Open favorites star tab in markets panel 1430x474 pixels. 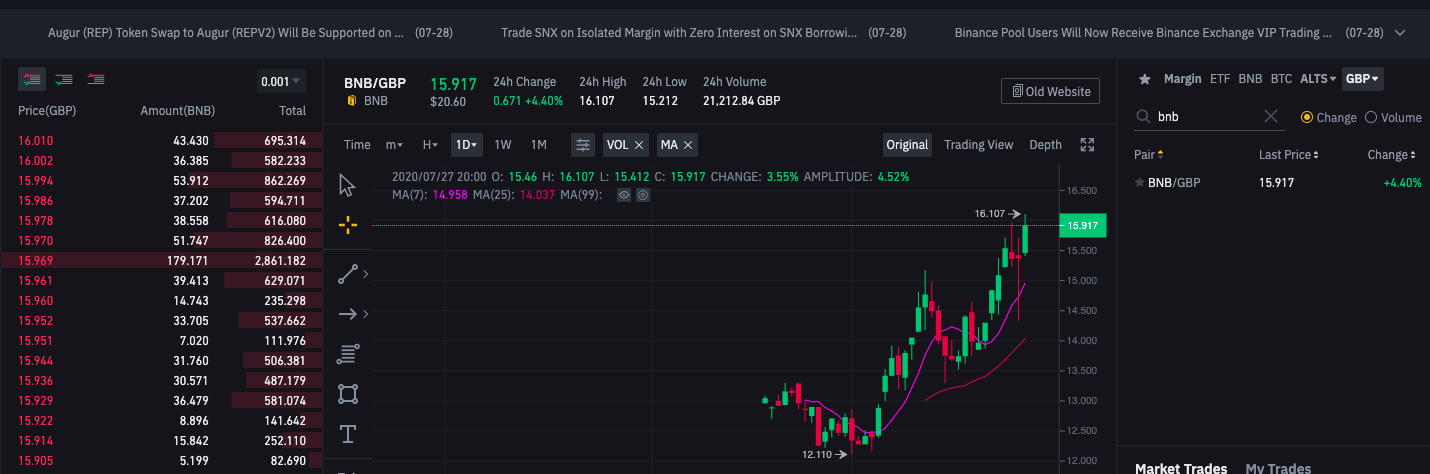[x=1145, y=79]
